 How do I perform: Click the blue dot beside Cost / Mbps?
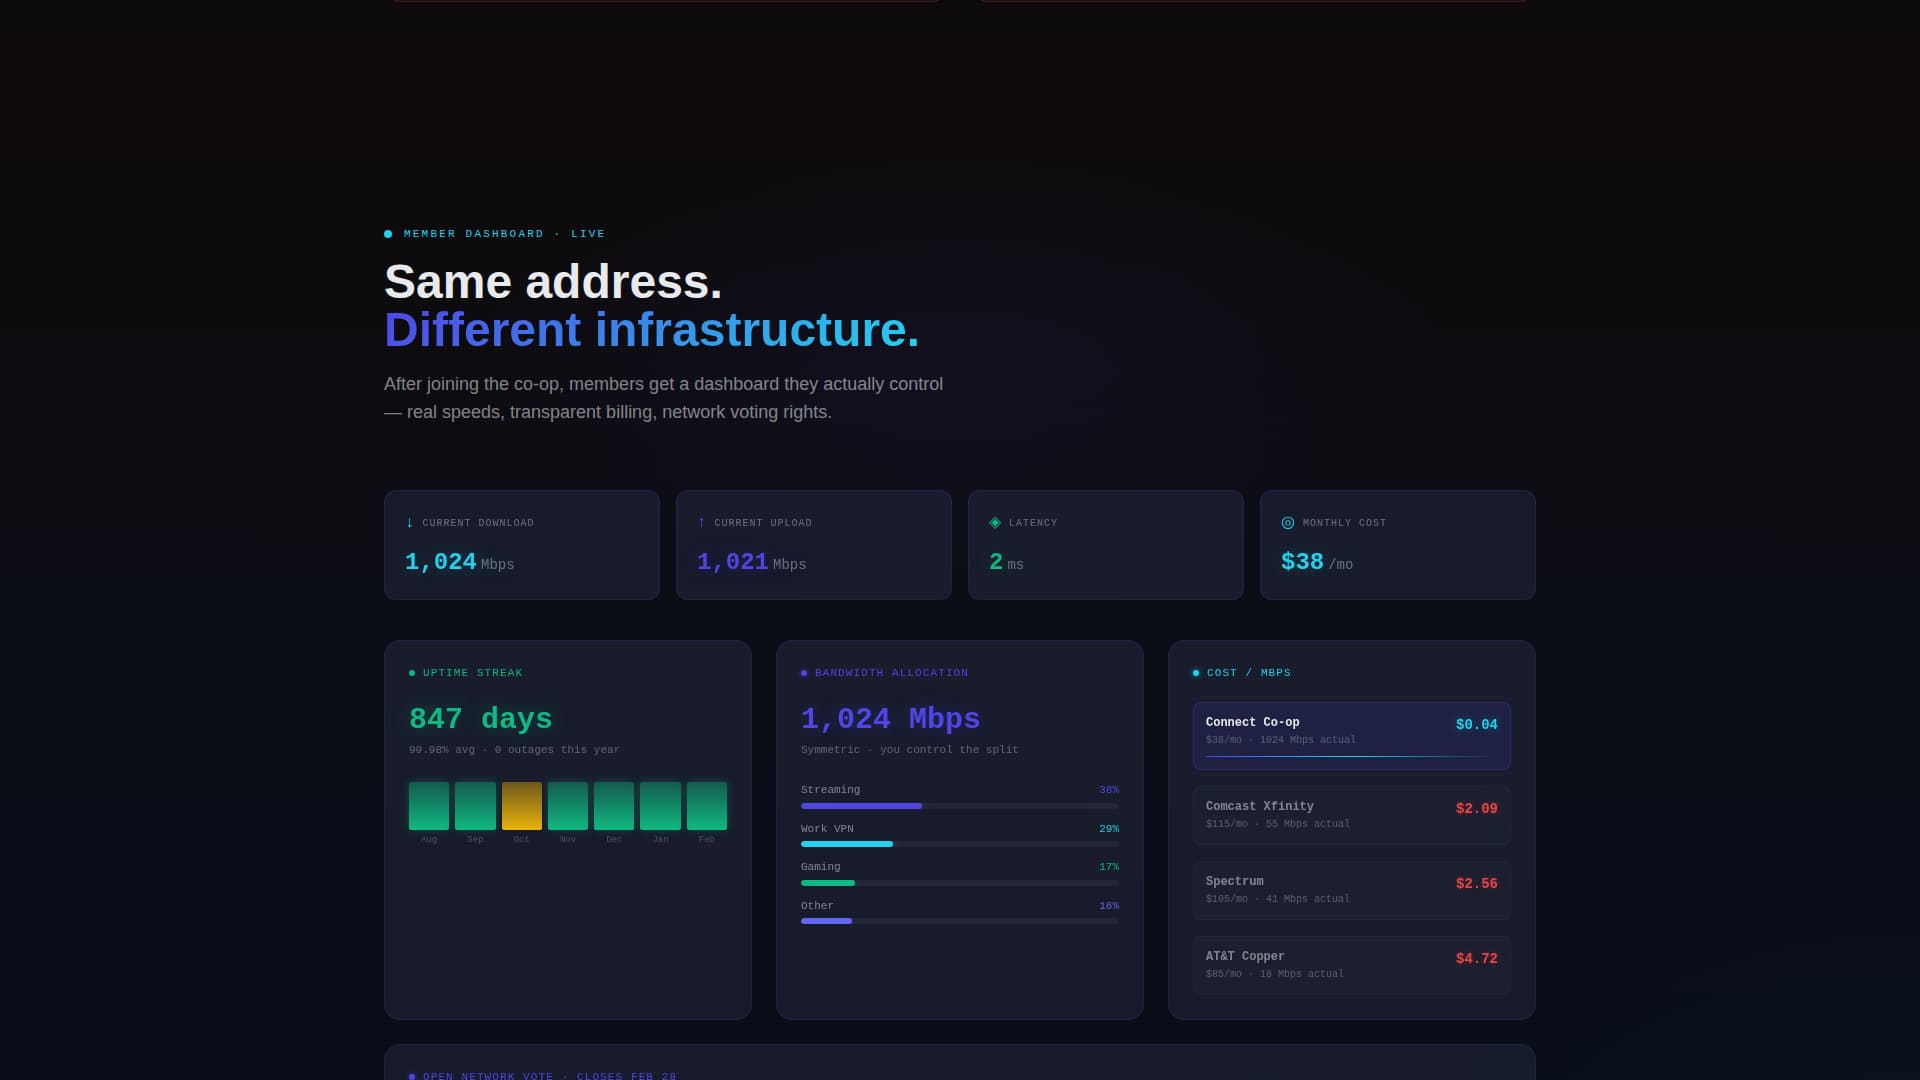[1195, 672]
